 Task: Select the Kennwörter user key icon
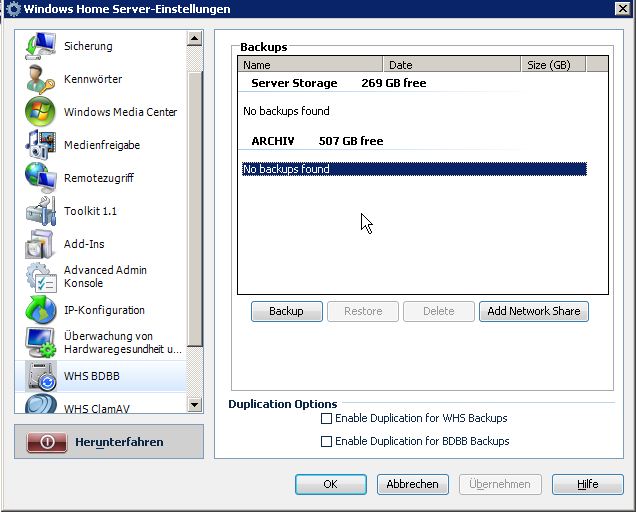click(40, 79)
